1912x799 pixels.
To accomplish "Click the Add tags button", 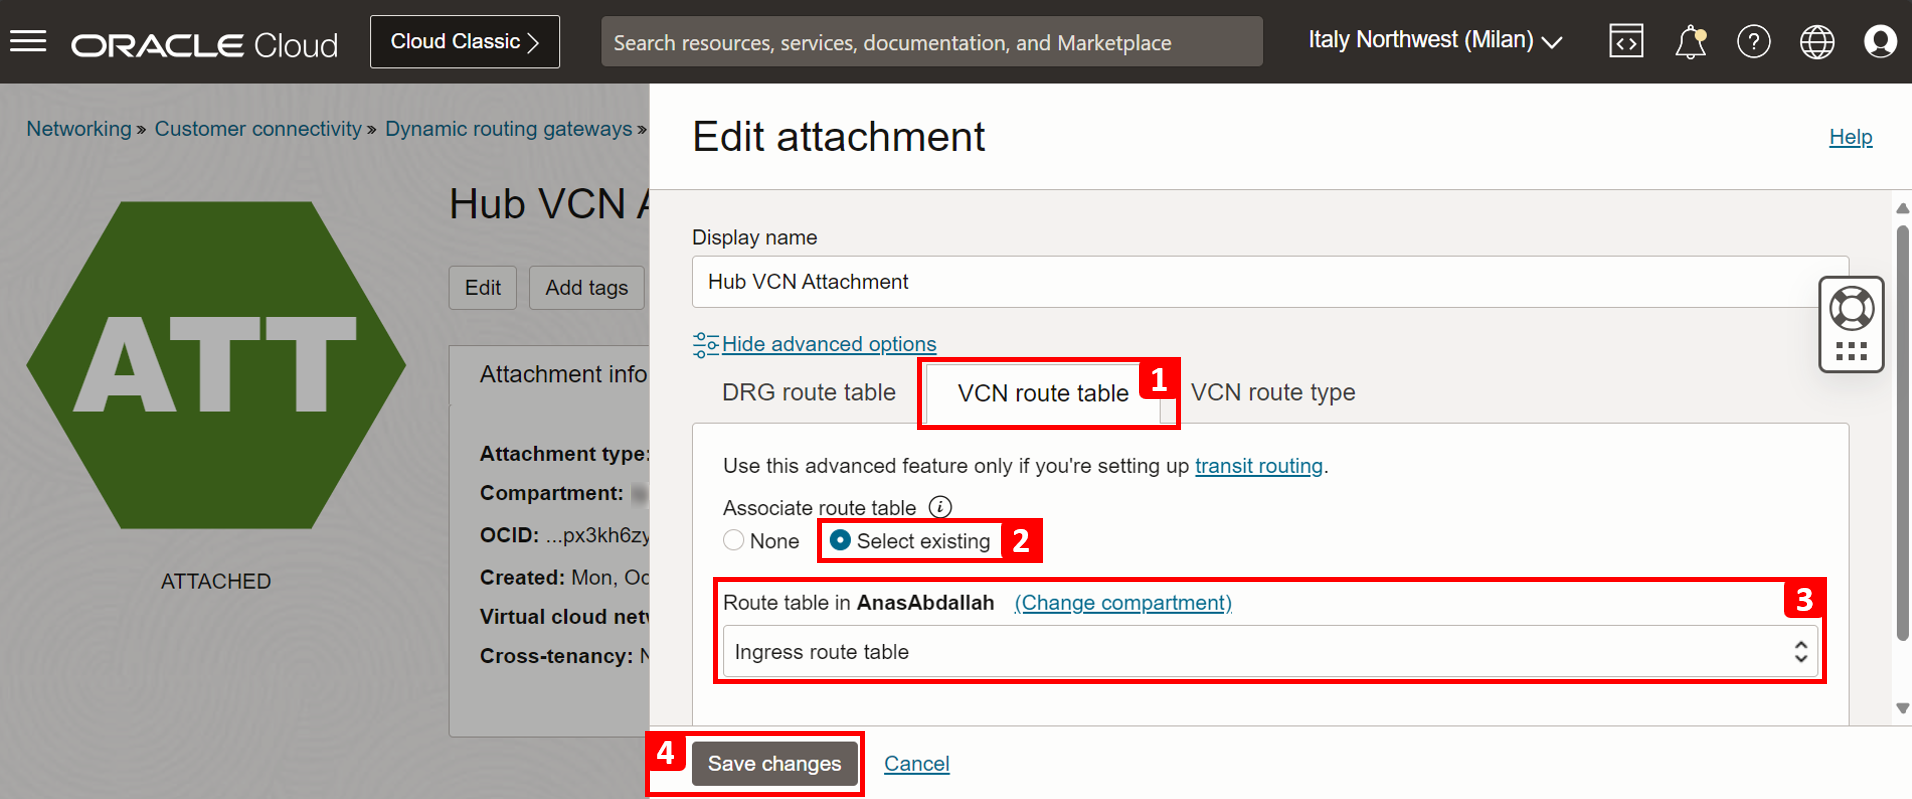I will (587, 288).
